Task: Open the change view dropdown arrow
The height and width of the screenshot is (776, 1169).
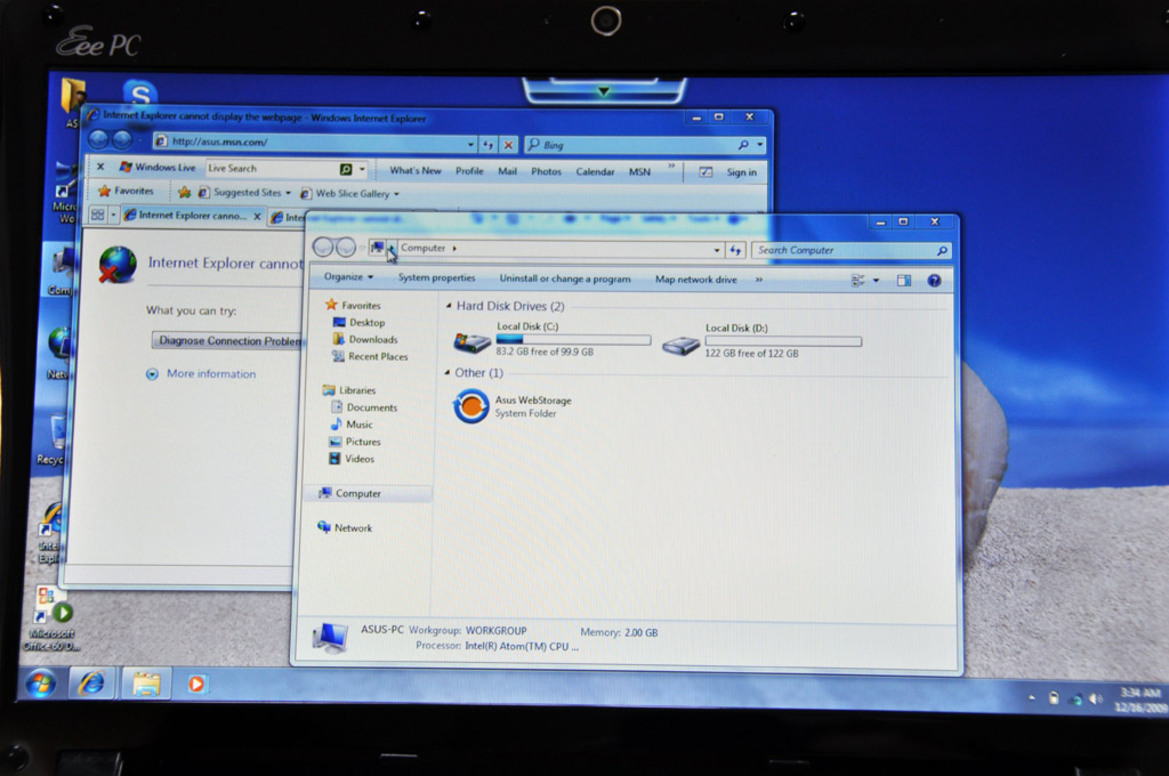Action: click(876, 280)
